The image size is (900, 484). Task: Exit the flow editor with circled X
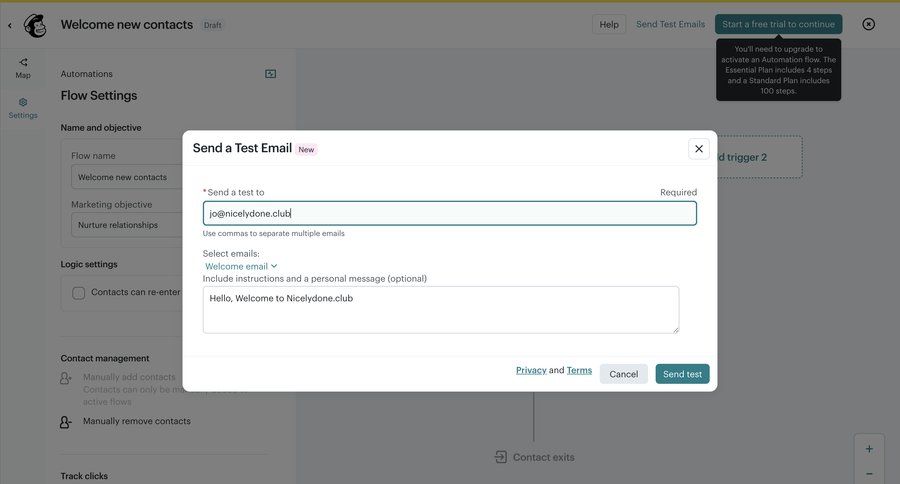868,24
